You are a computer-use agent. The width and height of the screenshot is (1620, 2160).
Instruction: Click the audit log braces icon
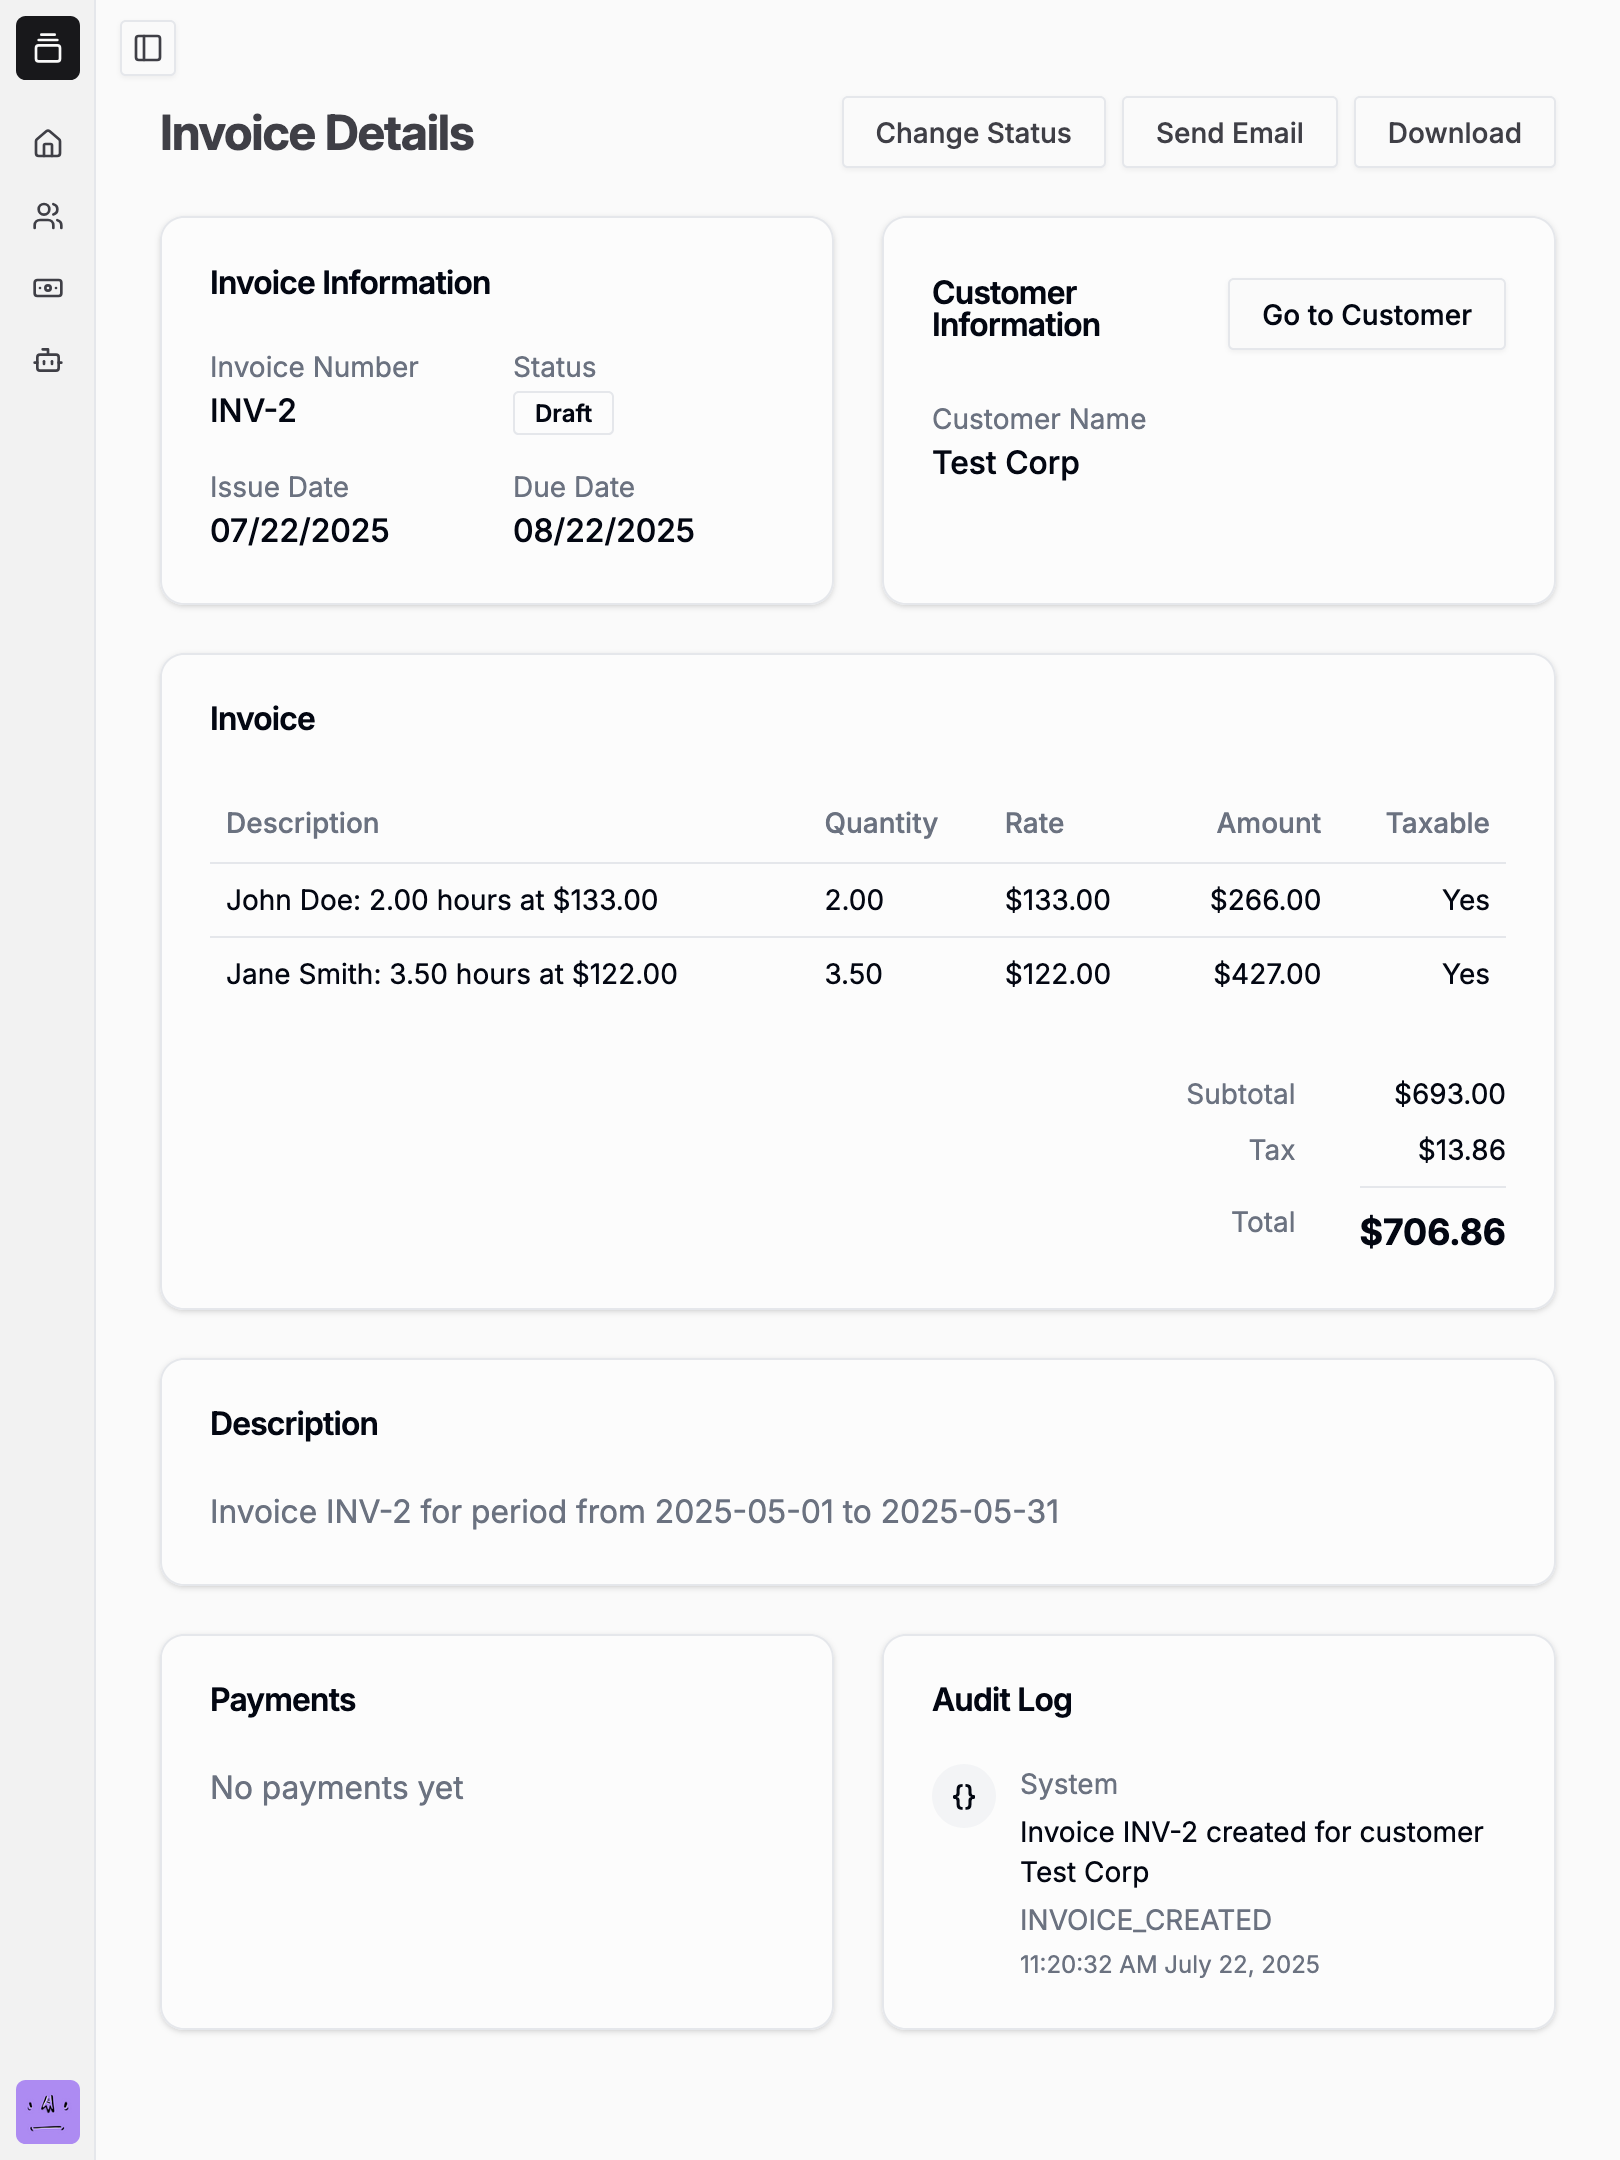(964, 1797)
